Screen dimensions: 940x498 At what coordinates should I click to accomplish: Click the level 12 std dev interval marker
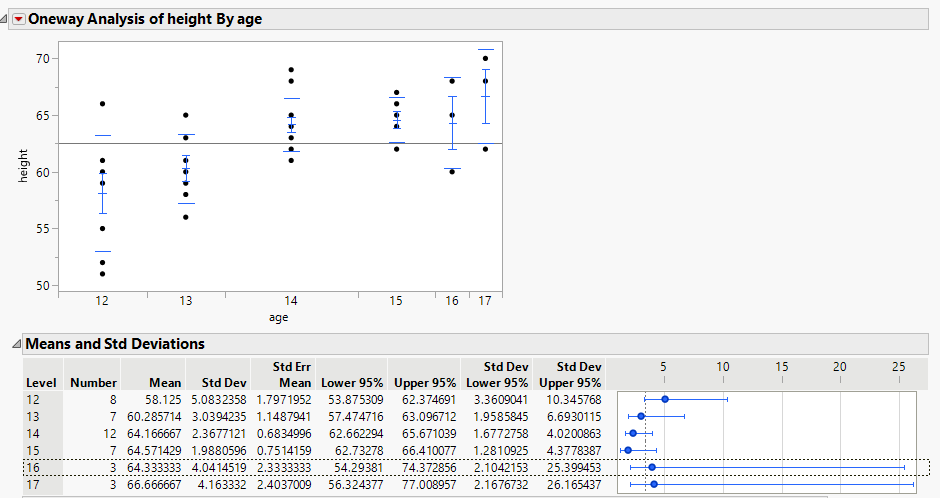point(665,399)
